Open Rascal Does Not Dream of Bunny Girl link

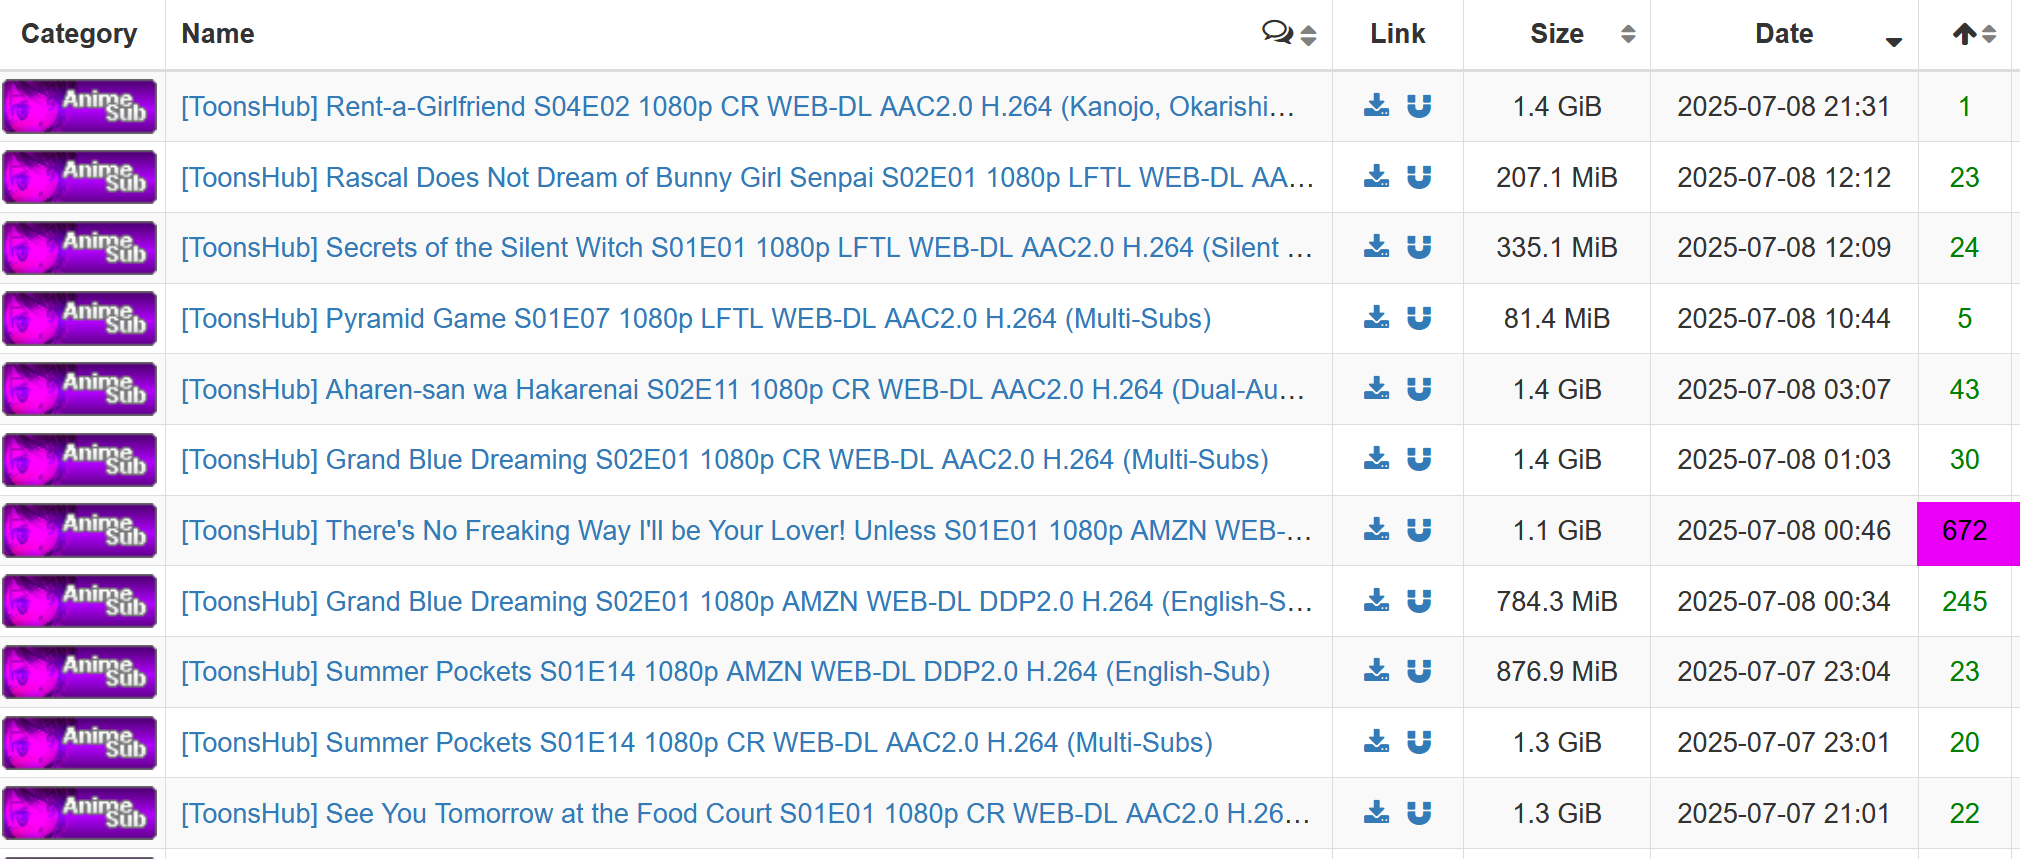tap(747, 177)
